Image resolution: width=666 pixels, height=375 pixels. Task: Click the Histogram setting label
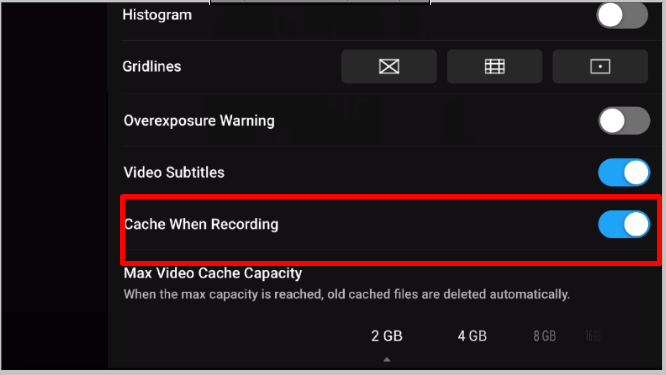click(x=157, y=15)
